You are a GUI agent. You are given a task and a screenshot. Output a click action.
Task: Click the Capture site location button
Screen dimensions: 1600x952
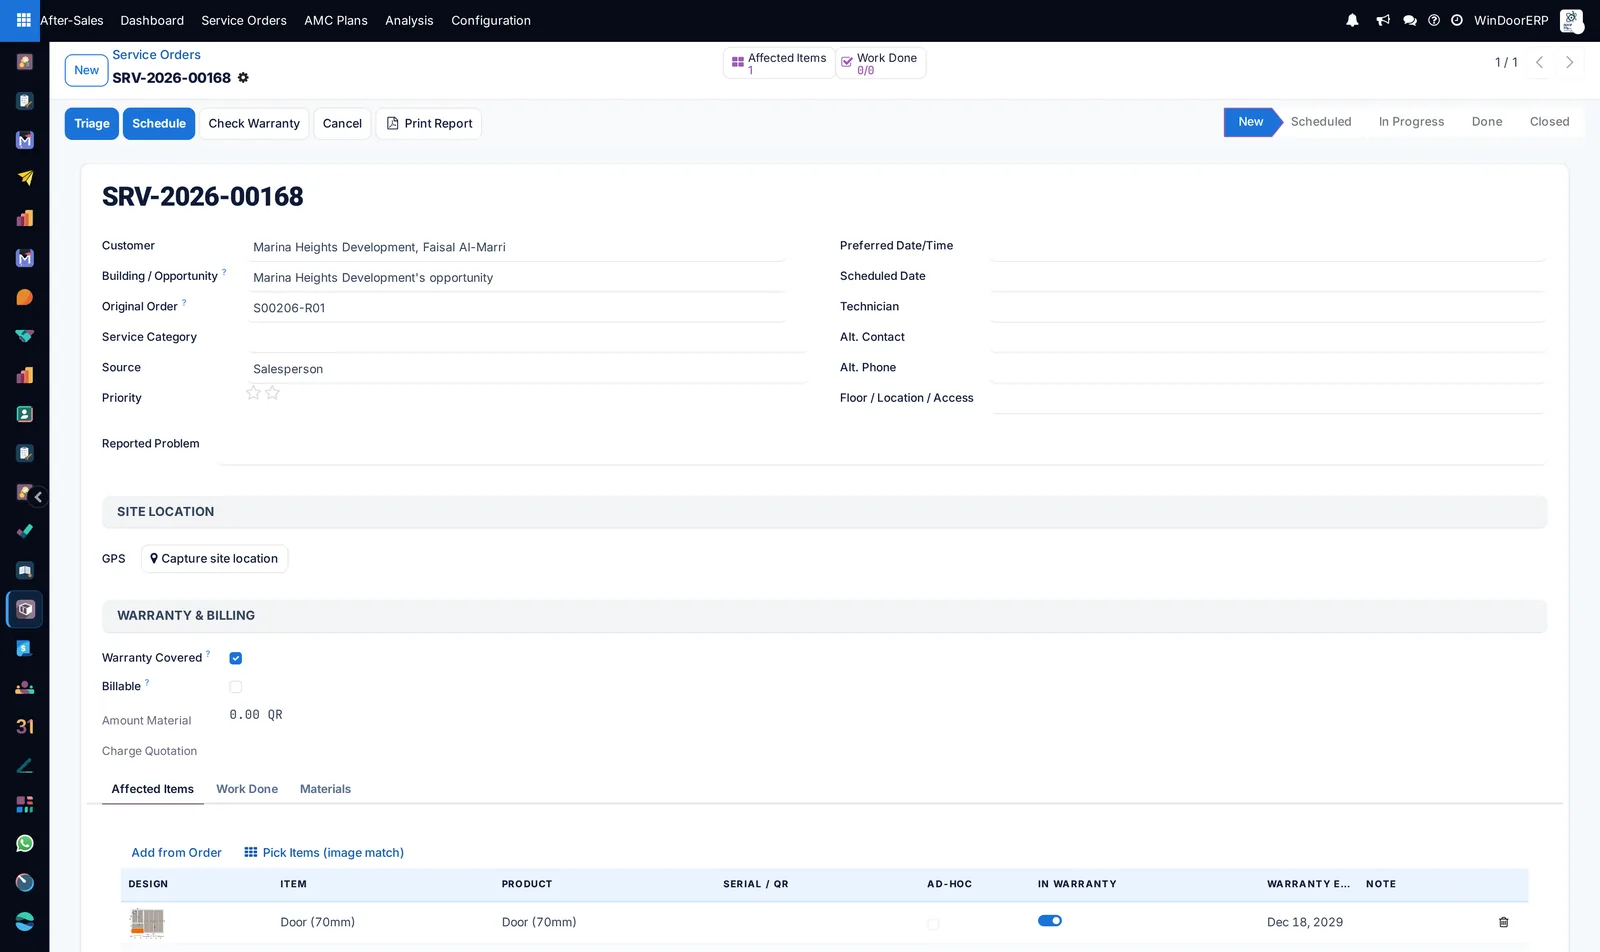[x=214, y=559]
